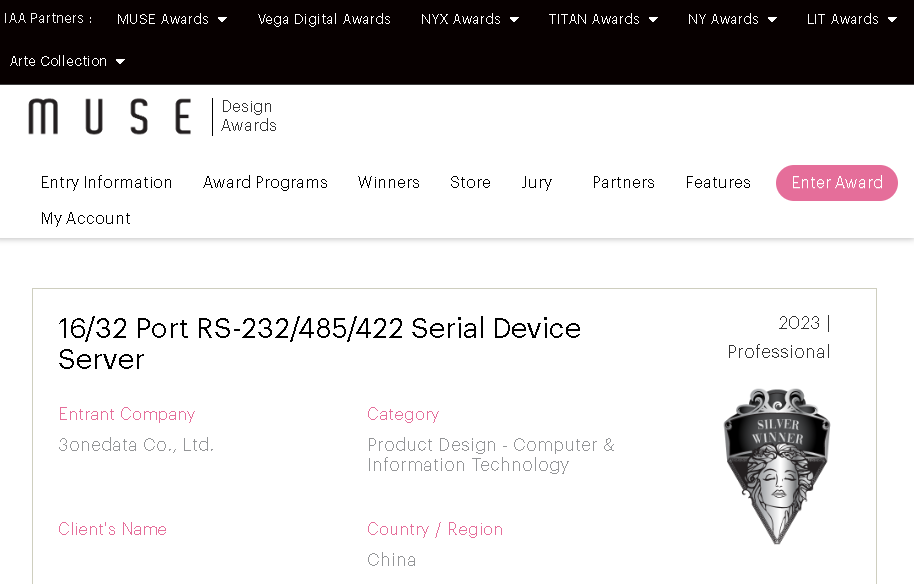Expand the TITAN Awards dropdown arrow
This screenshot has width=914, height=584.
tap(653, 19)
